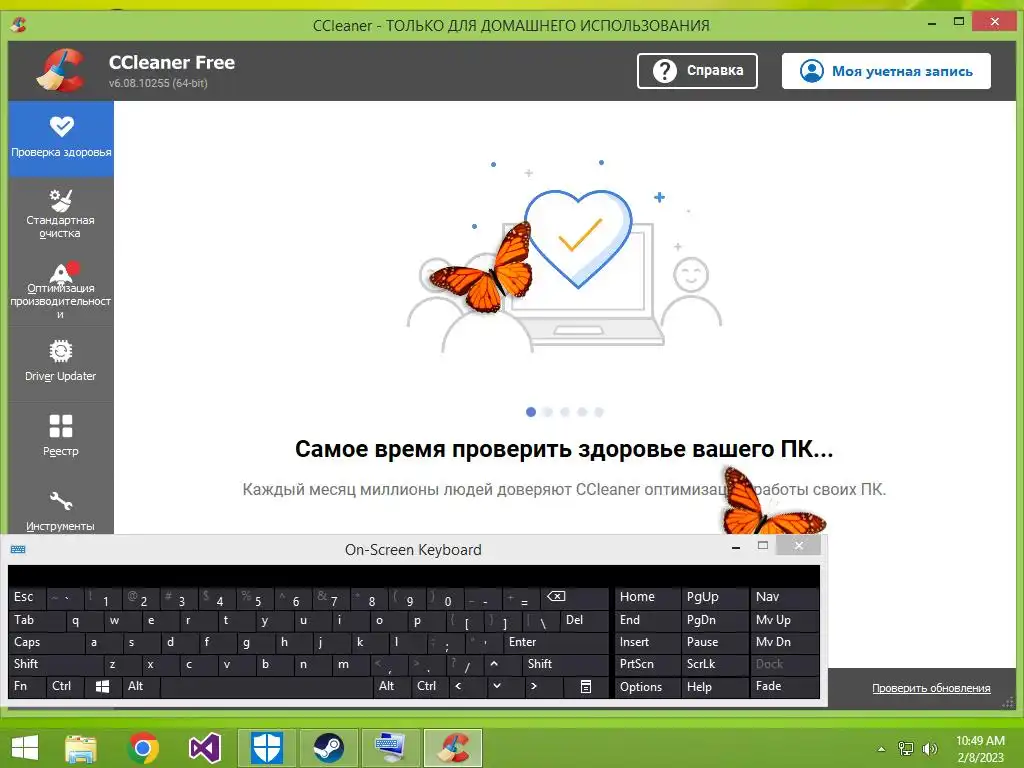This screenshot has width=1024, height=768.
Task: Select the fourth carousel page dot
Action: click(x=582, y=412)
